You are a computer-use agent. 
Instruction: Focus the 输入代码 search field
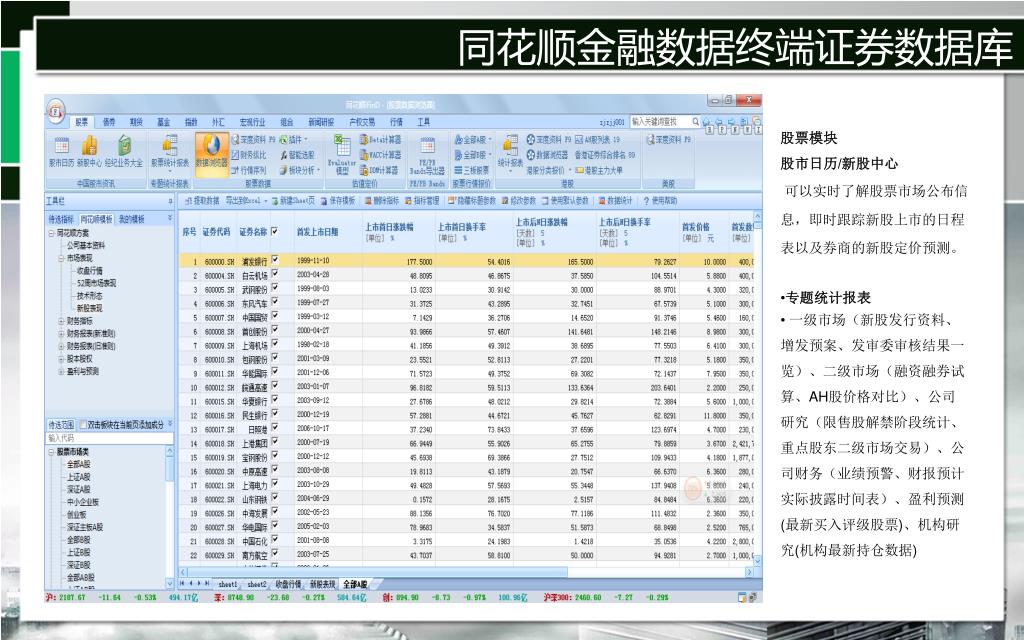point(110,438)
